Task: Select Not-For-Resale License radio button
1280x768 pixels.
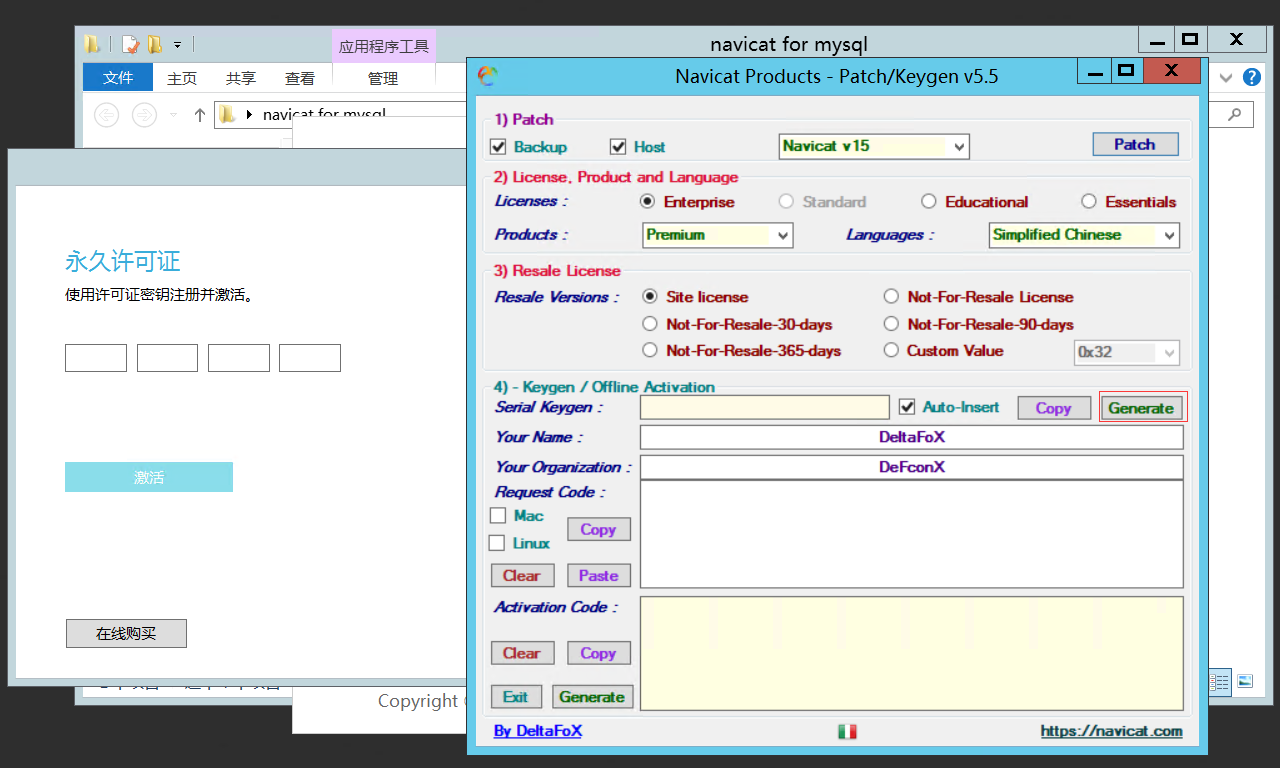Action: [891, 297]
